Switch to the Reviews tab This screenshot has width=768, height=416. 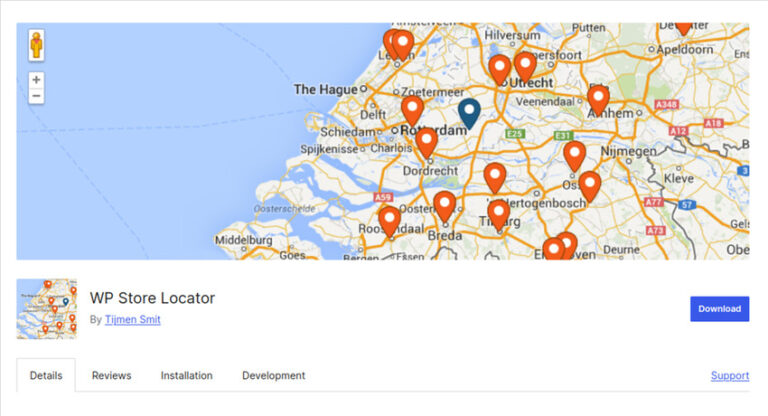tap(112, 375)
